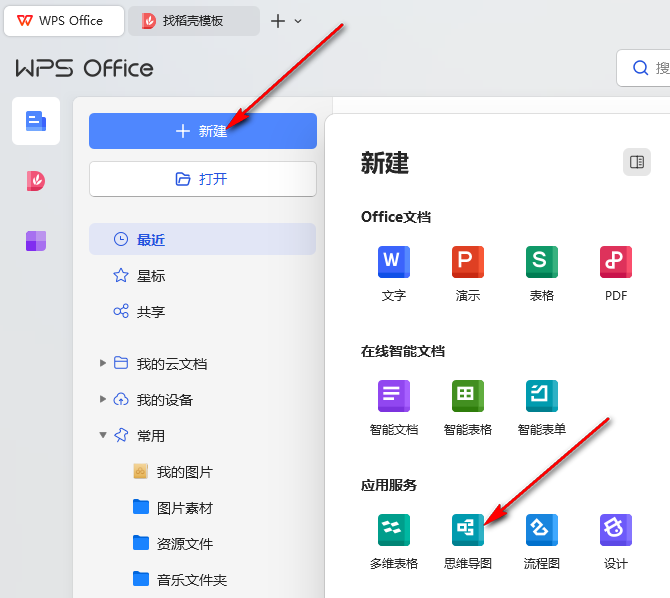Select the blue document icon in left rail
The image size is (670, 598).
[36, 121]
